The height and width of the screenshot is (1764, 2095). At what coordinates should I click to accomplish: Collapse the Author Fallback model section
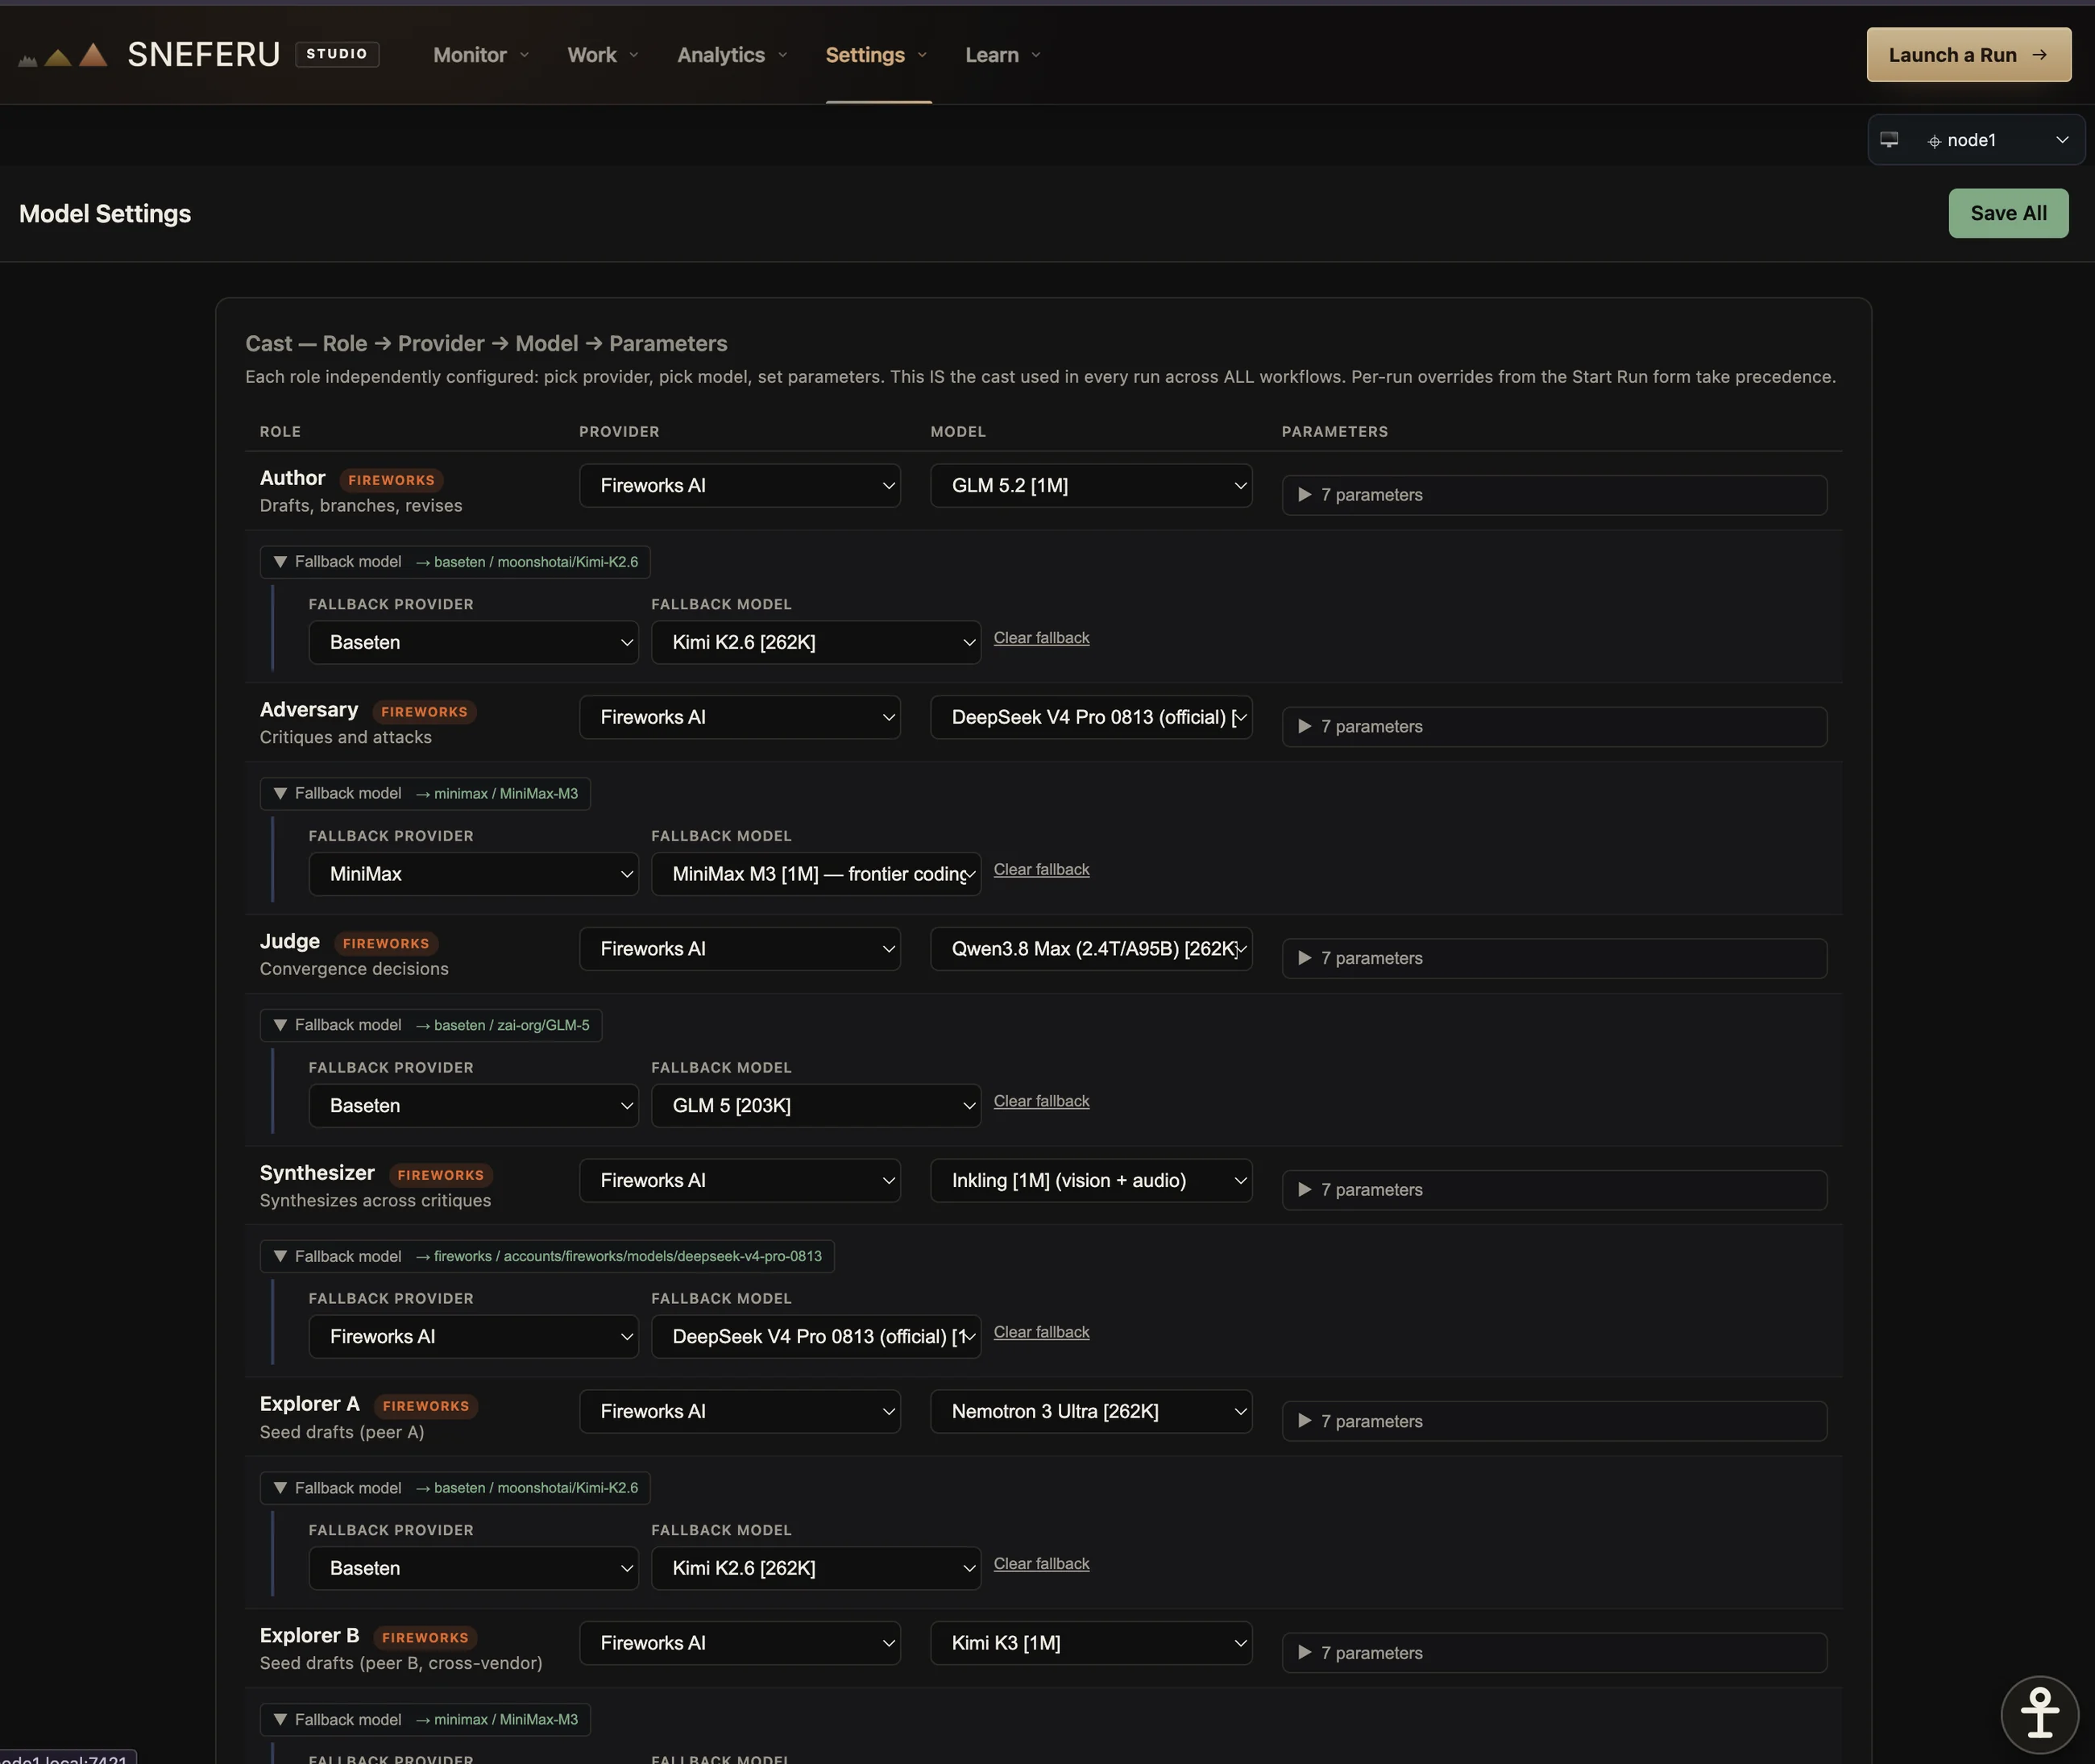pos(455,562)
